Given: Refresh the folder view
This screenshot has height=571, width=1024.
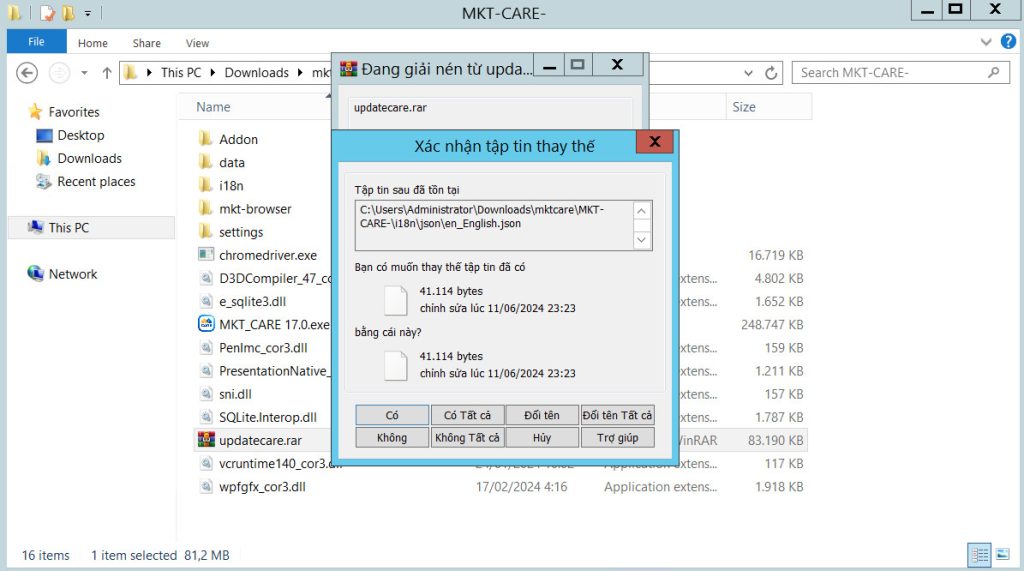Looking at the screenshot, I should coord(771,73).
